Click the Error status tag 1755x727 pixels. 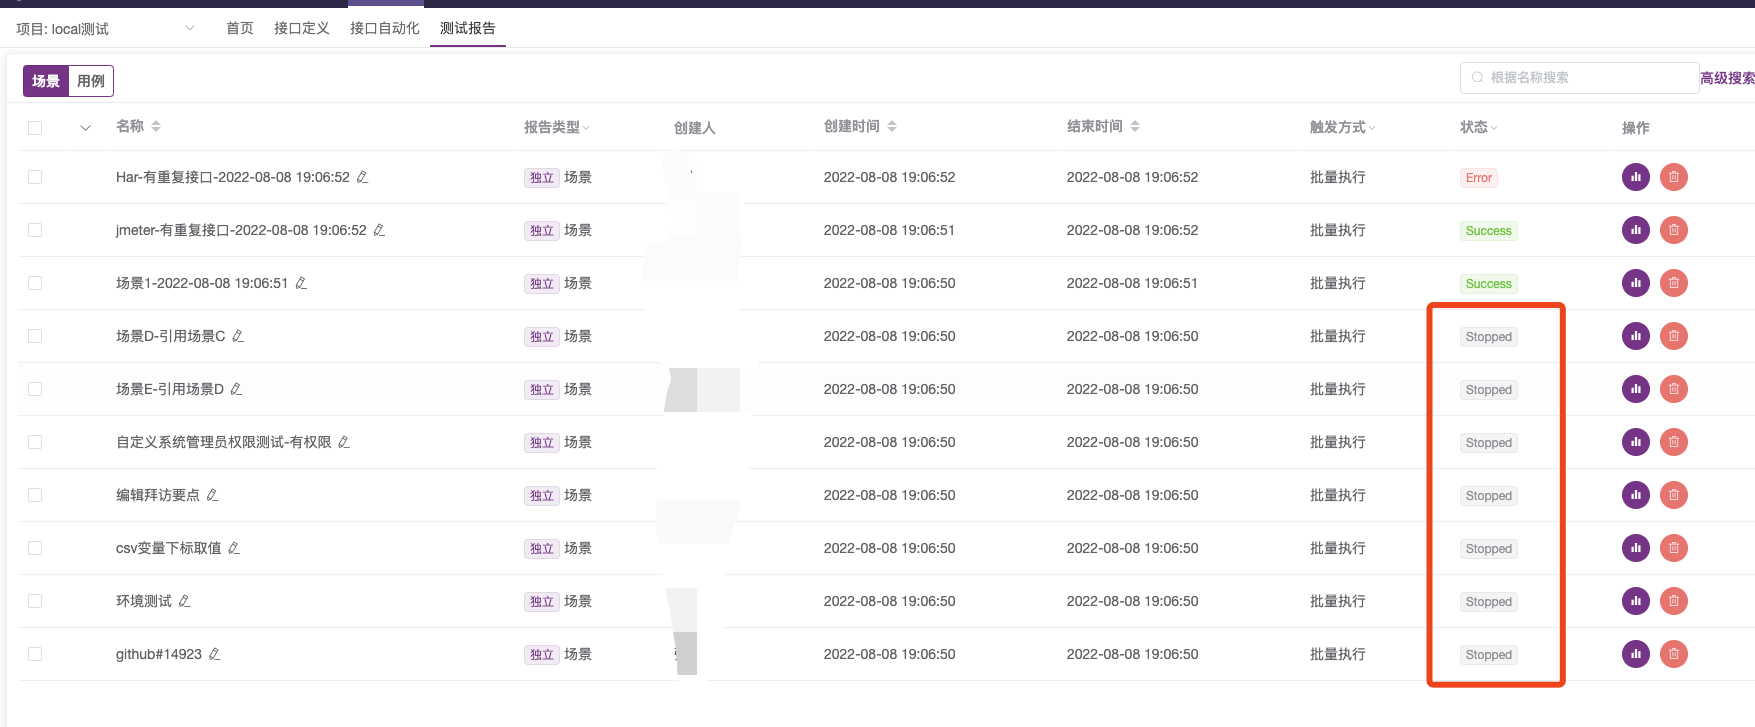(1479, 178)
